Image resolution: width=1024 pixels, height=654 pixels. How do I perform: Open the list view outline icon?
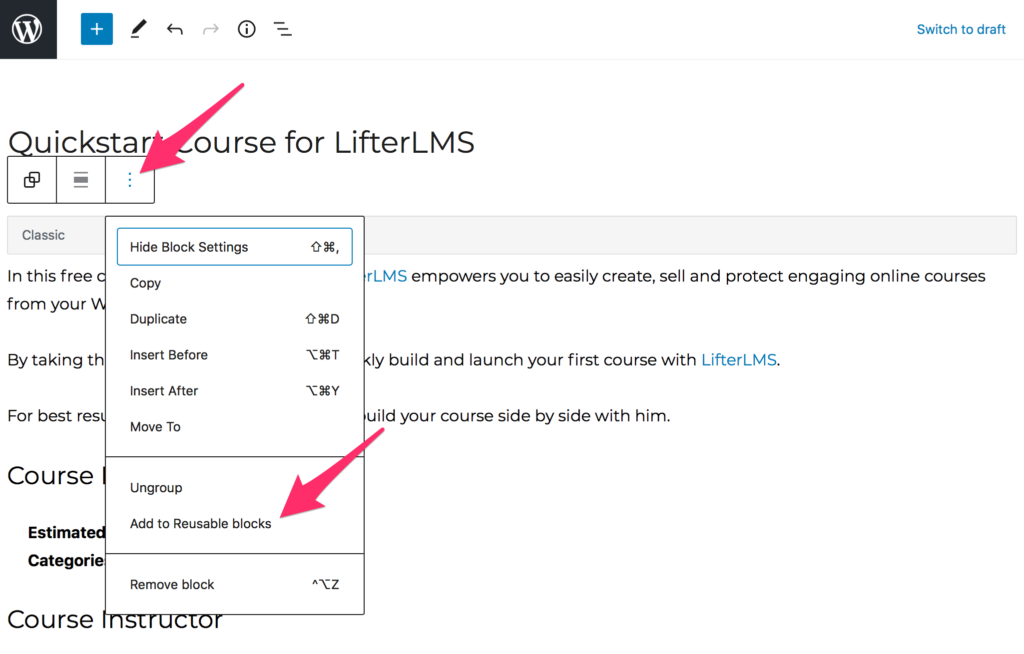coord(282,29)
